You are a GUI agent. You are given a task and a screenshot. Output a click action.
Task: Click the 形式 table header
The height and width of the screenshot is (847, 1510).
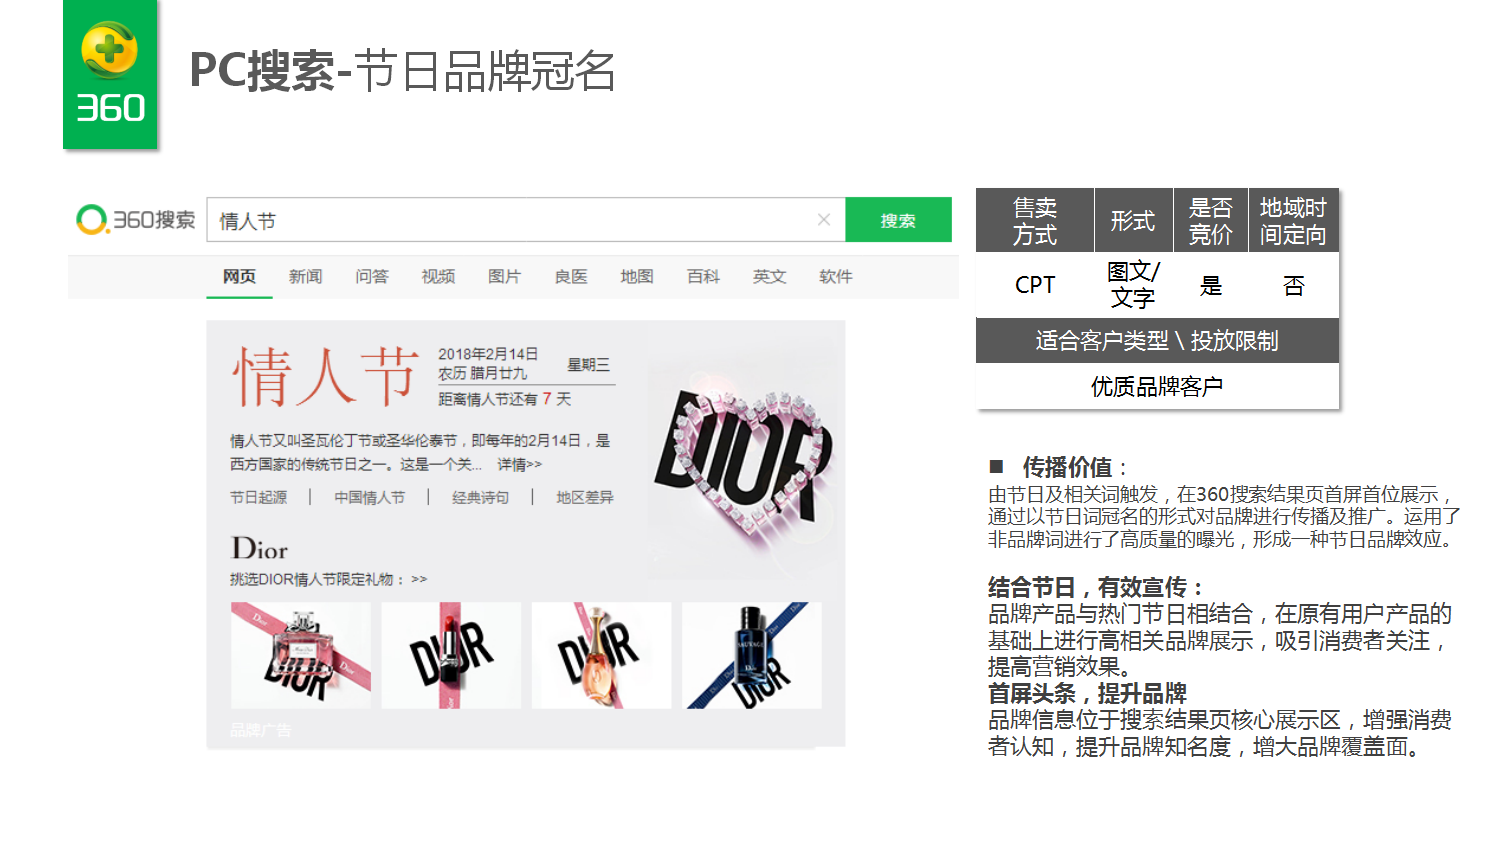(x=1133, y=221)
